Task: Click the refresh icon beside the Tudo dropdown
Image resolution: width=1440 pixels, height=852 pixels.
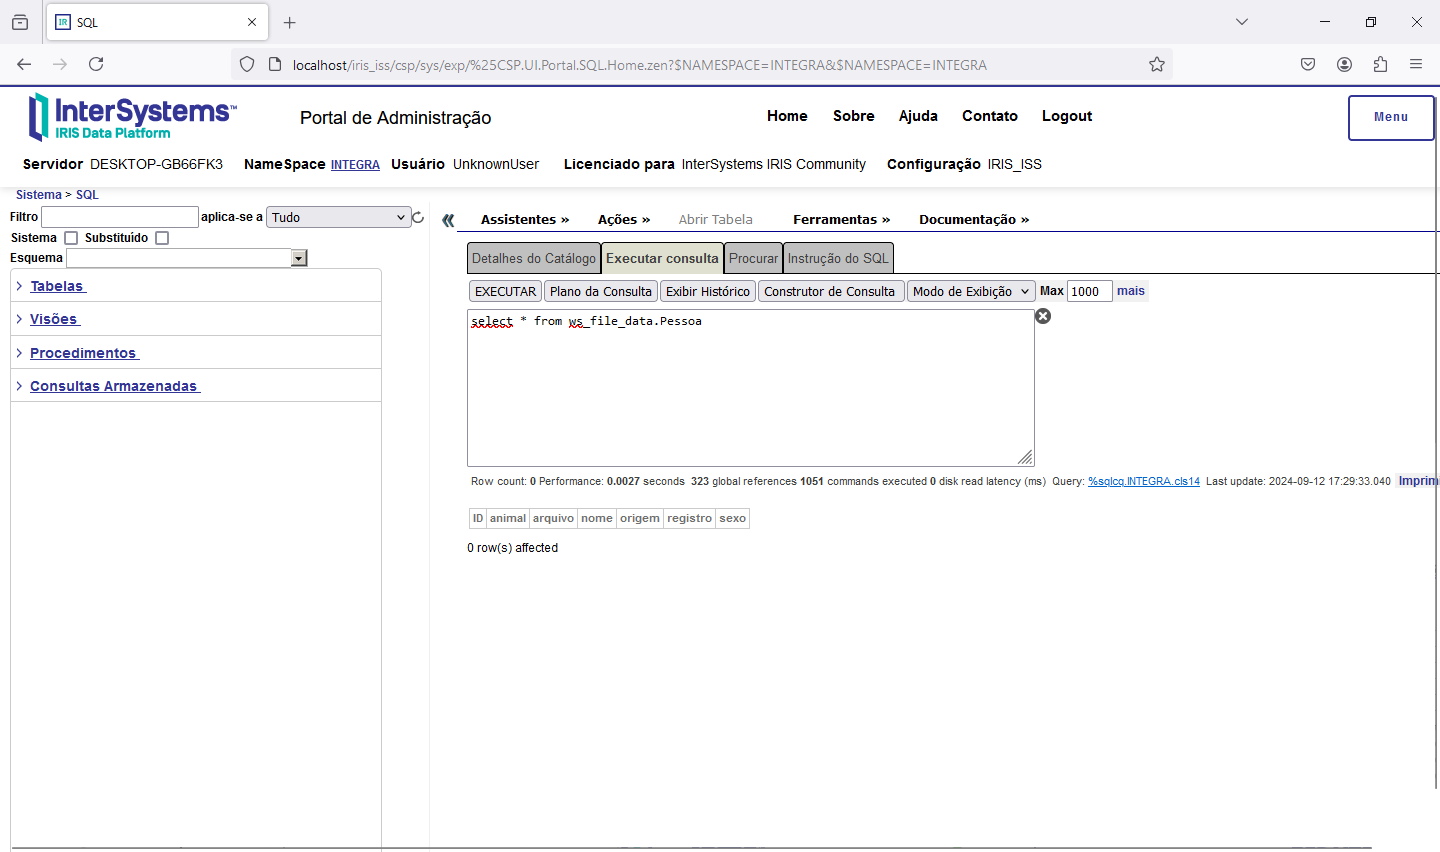Action: pos(418,217)
